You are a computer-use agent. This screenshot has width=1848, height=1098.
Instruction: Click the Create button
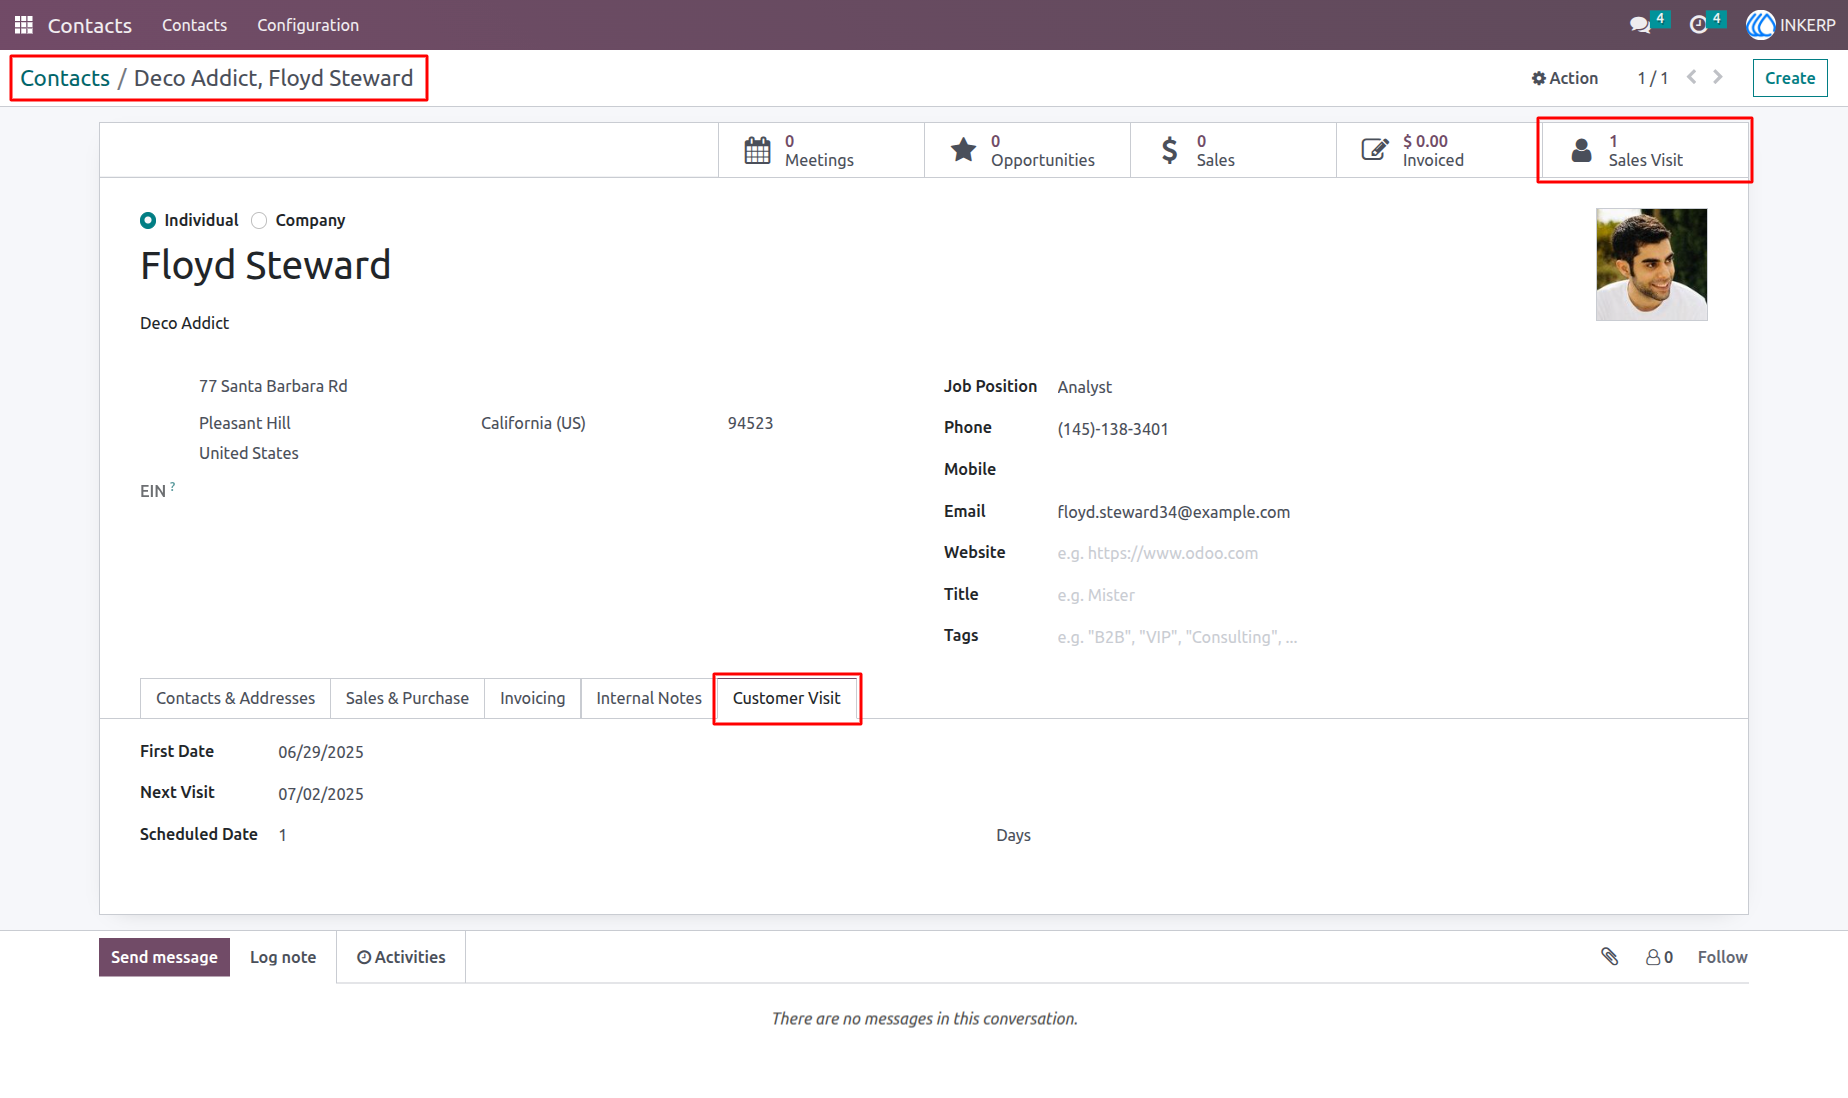point(1790,78)
